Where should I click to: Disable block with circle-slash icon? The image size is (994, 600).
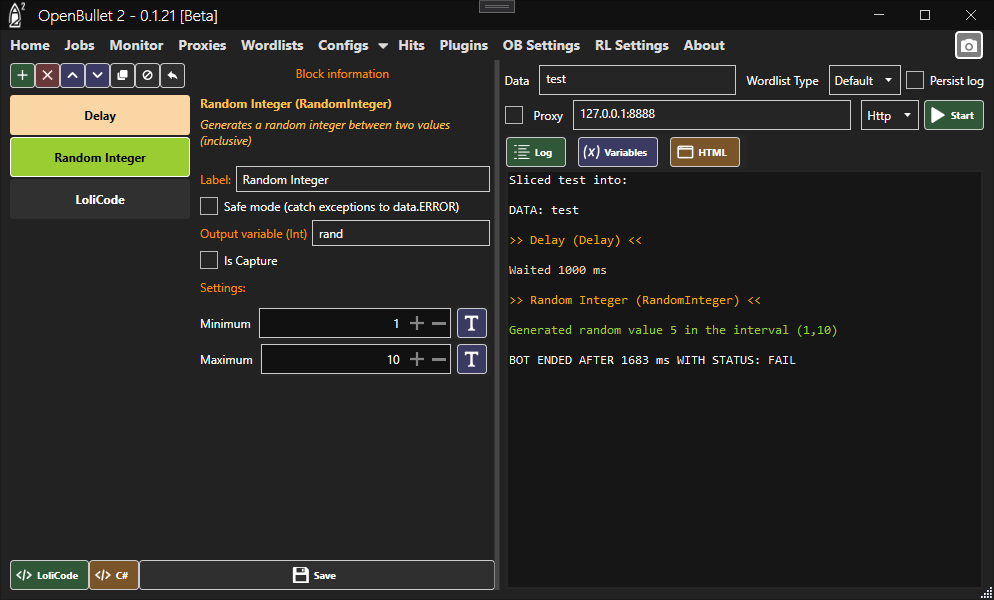coord(147,75)
